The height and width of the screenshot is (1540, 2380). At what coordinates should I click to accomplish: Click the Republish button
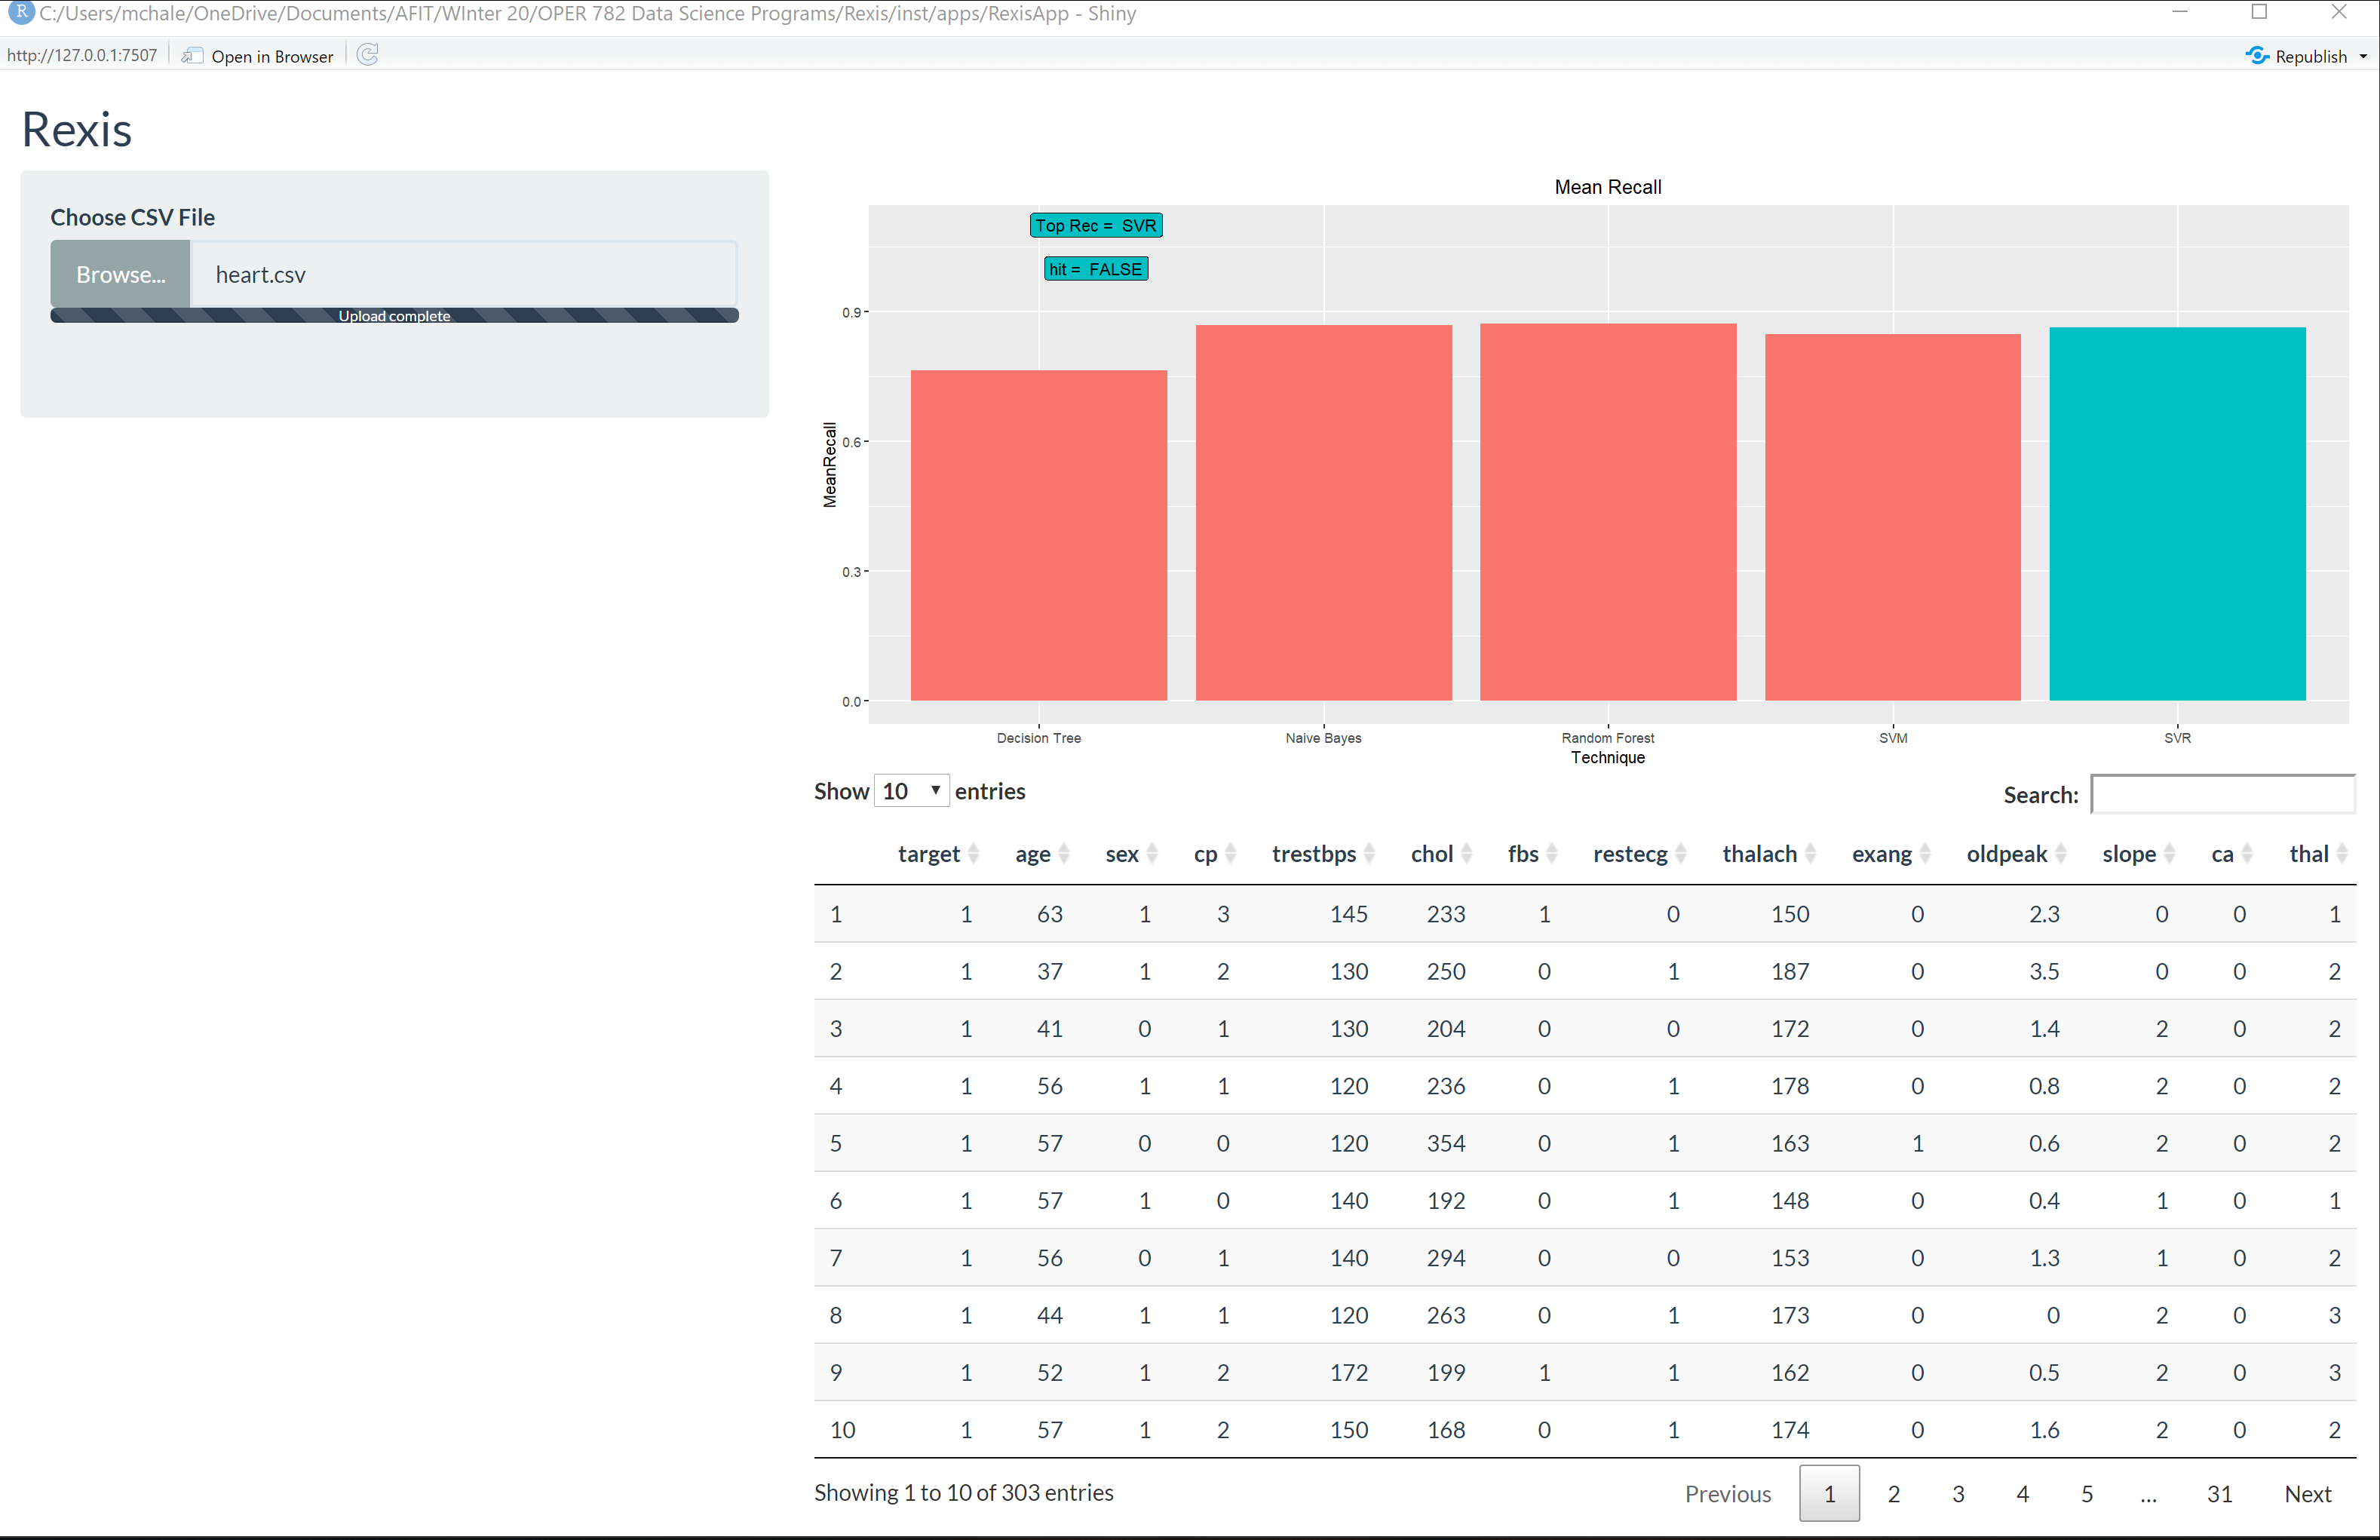[x=2296, y=56]
